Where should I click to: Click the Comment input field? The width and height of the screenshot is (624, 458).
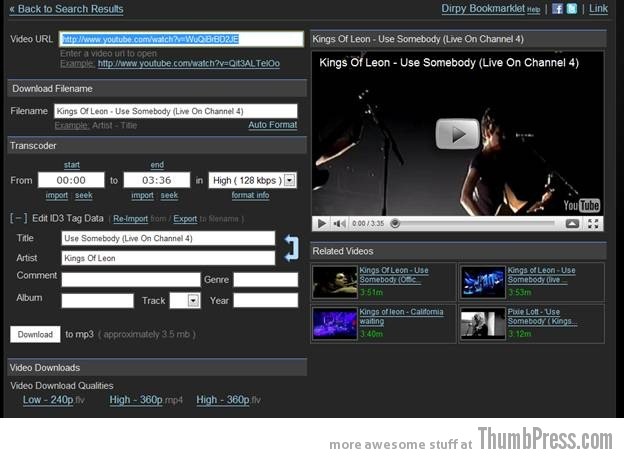[x=131, y=279]
